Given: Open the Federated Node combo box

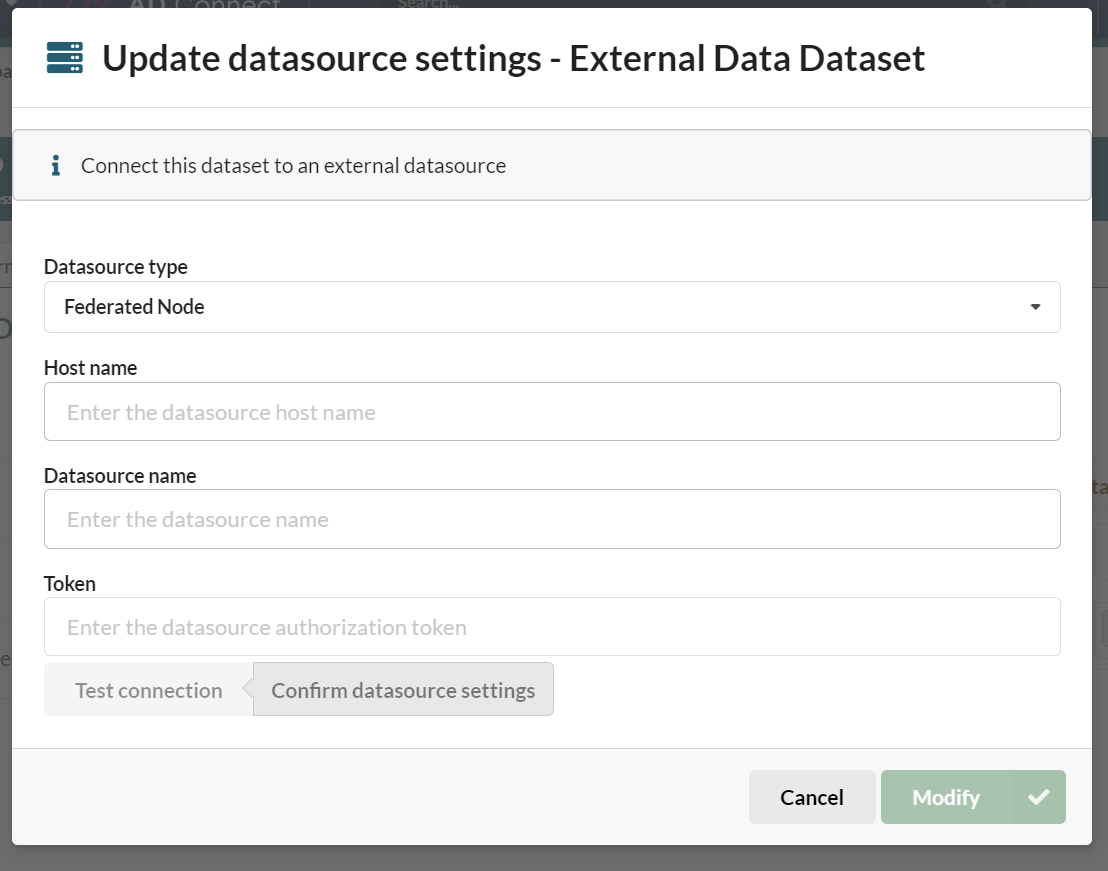Looking at the screenshot, I should 540,307.
